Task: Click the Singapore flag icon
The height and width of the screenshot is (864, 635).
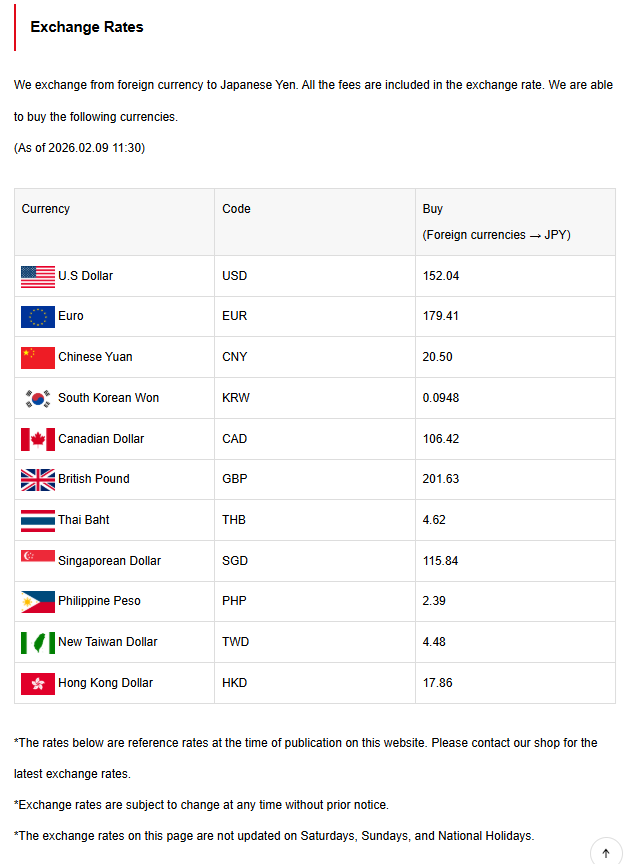Action: coord(38,557)
